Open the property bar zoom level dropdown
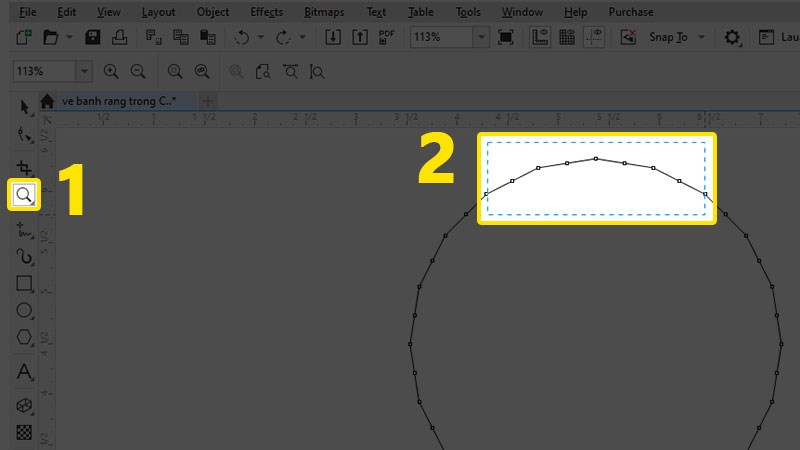Screen dimensions: 800x450 [x=84, y=71]
